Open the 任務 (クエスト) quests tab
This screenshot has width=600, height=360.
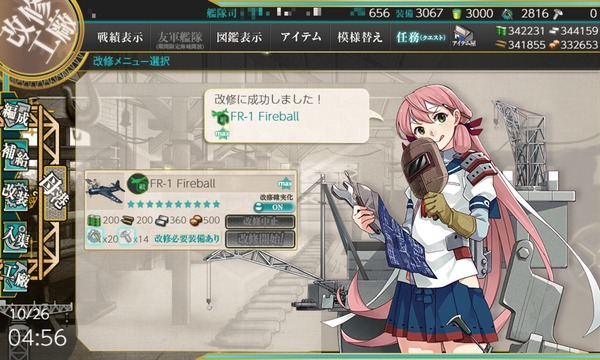(x=421, y=37)
